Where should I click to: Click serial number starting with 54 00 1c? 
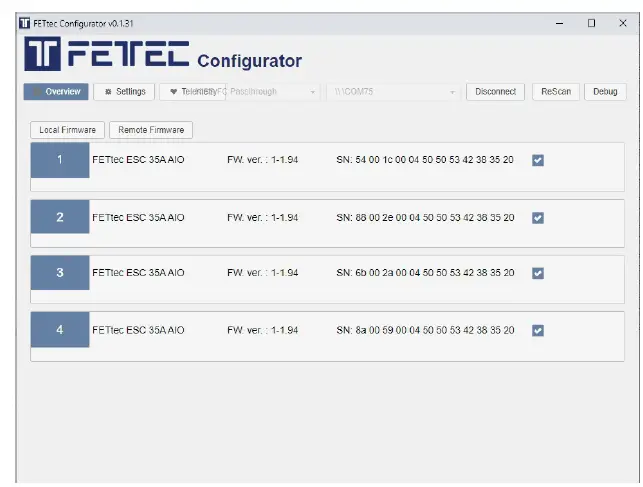tap(425, 160)
